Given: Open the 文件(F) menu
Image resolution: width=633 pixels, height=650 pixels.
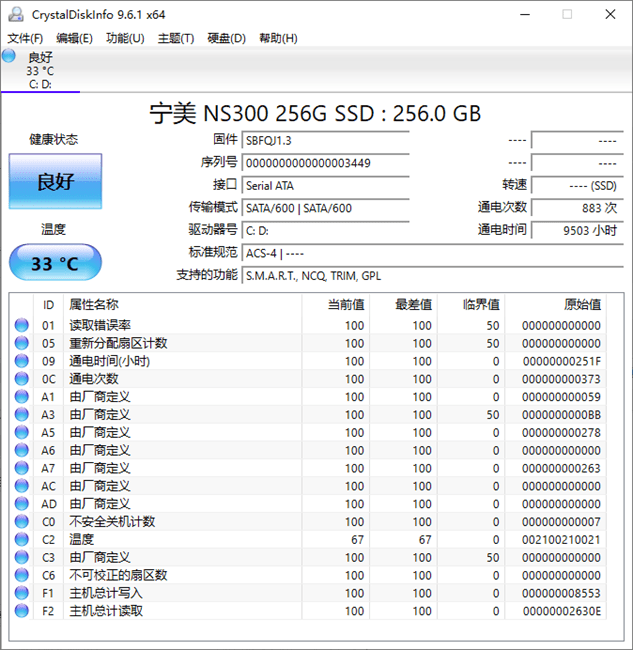Looking at the screenshot, I should pyautogui.click(x=25, y=39).
